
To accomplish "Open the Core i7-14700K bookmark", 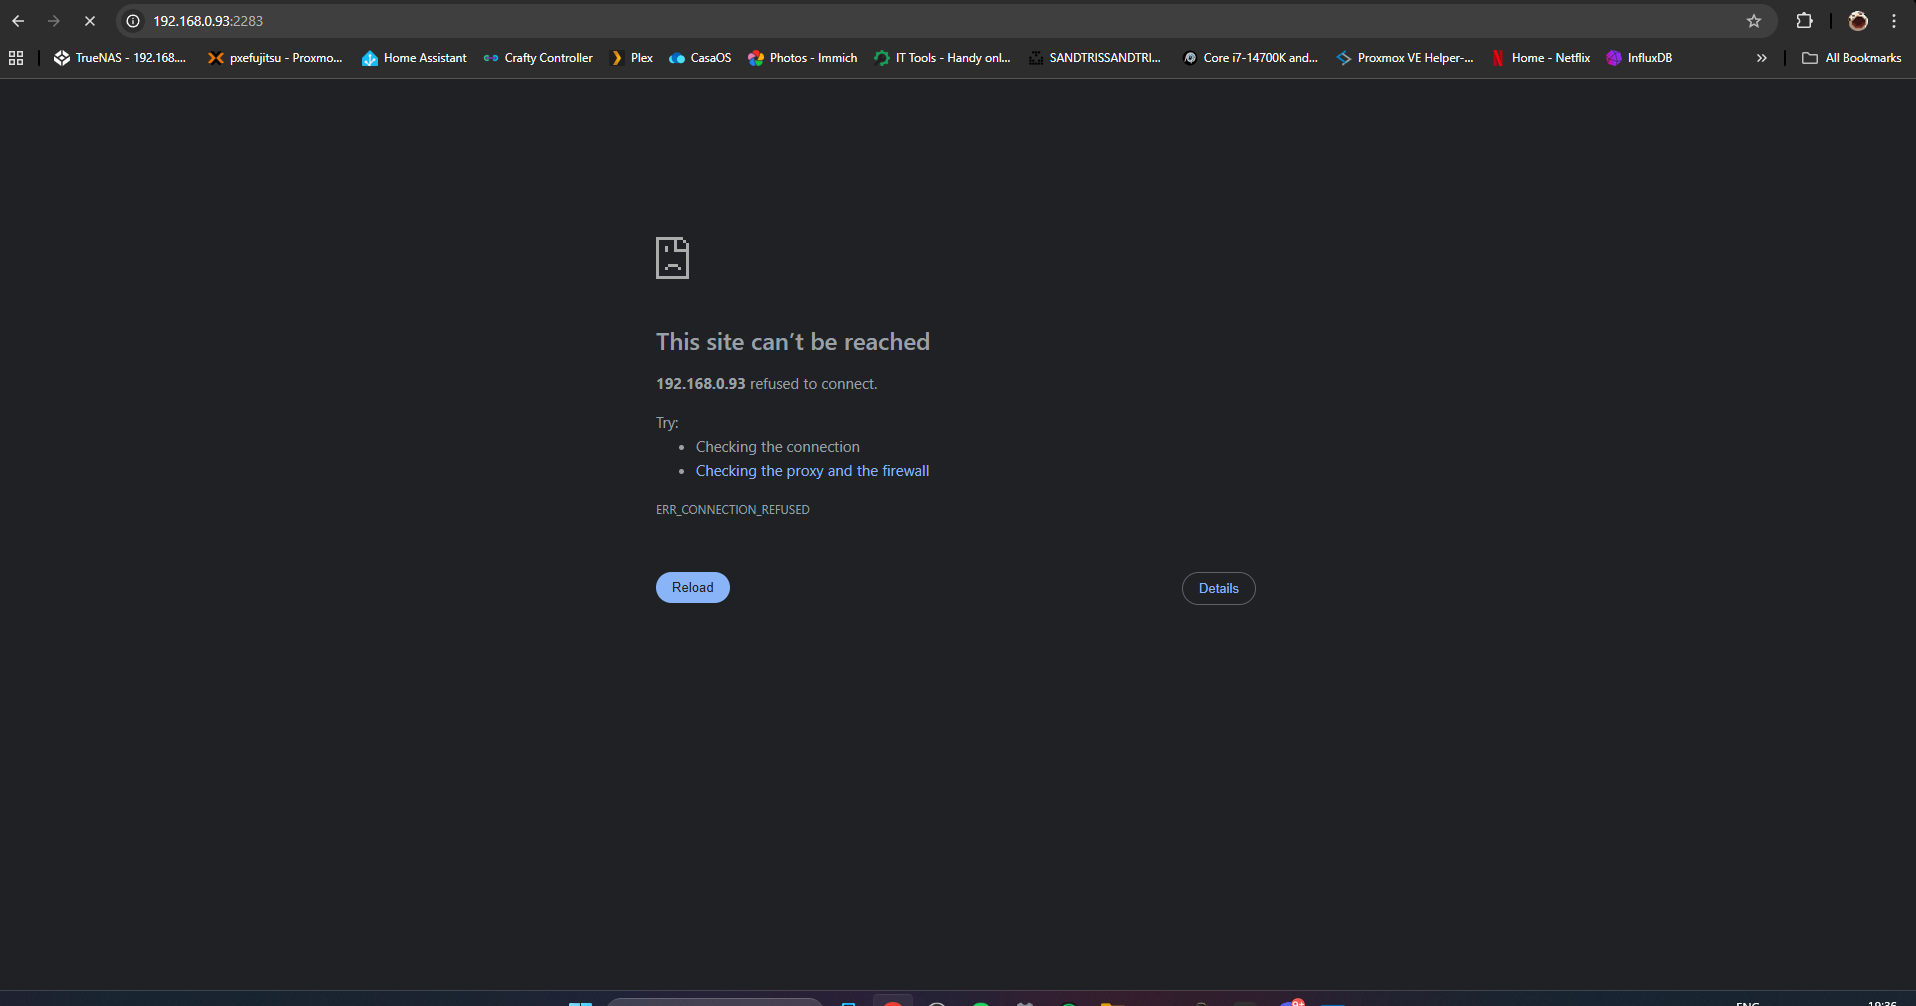I will 1250,58.
